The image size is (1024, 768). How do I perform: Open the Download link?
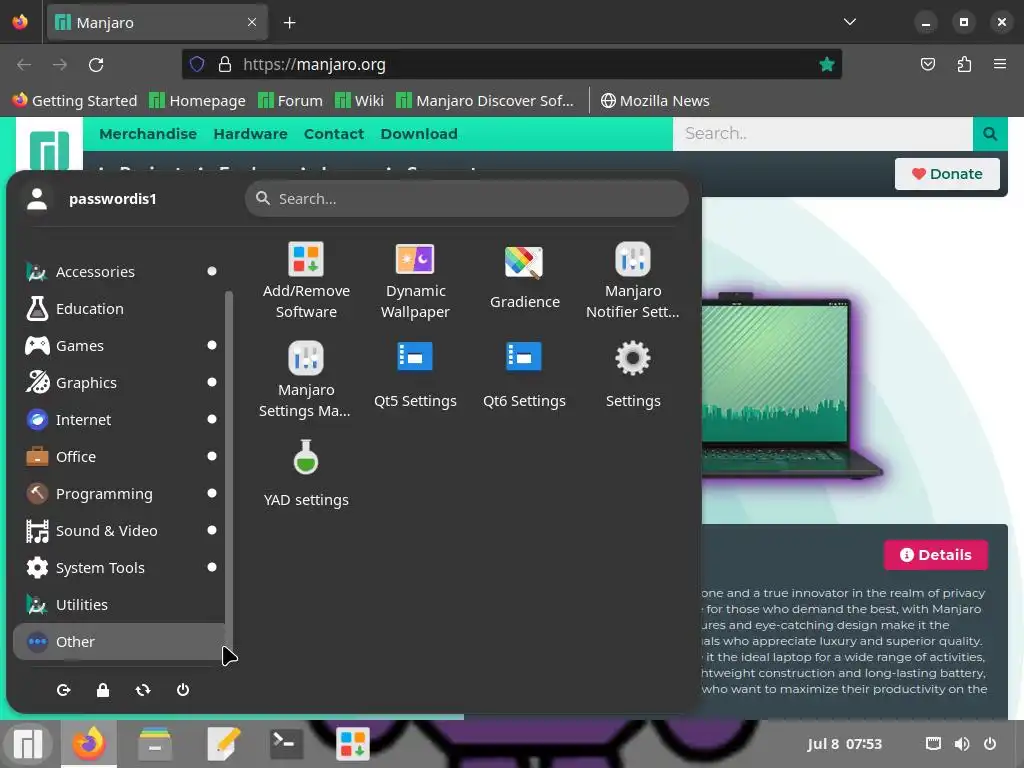(x=419, y=134)
